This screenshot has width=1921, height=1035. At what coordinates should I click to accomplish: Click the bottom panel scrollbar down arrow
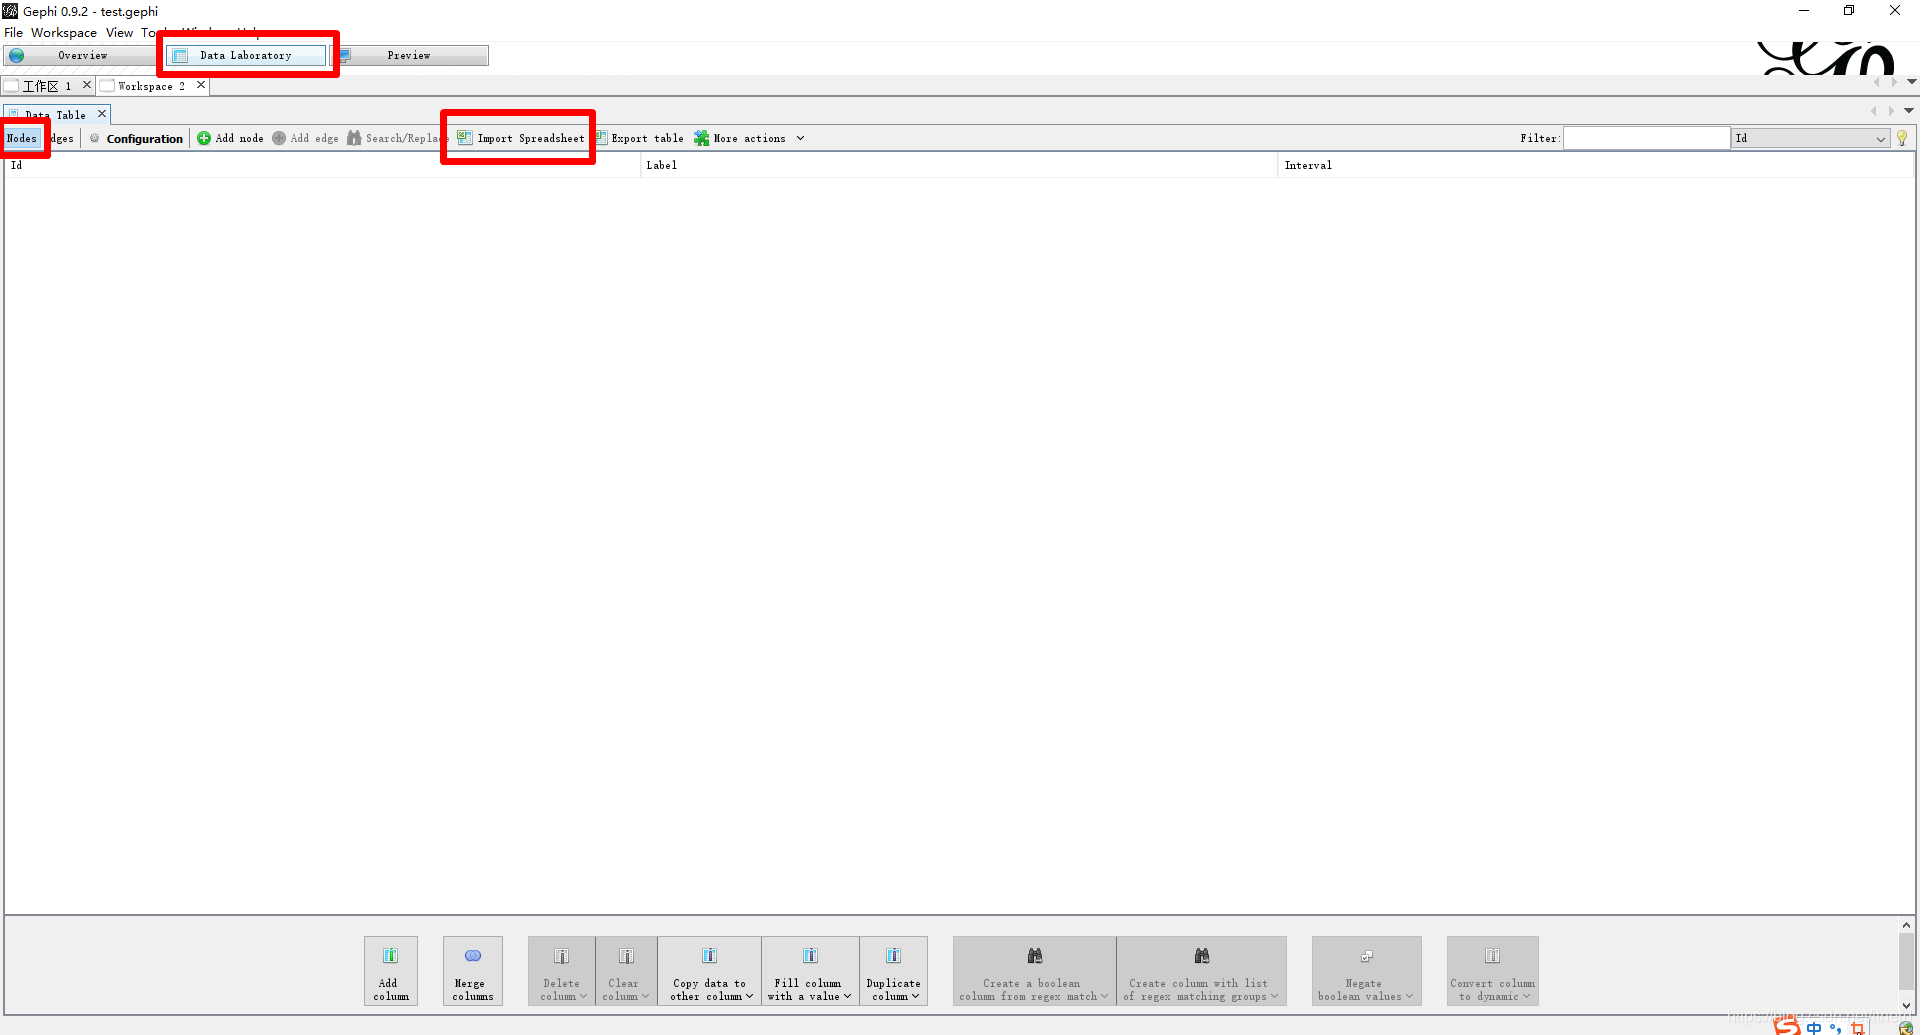coord(1906,1006)
